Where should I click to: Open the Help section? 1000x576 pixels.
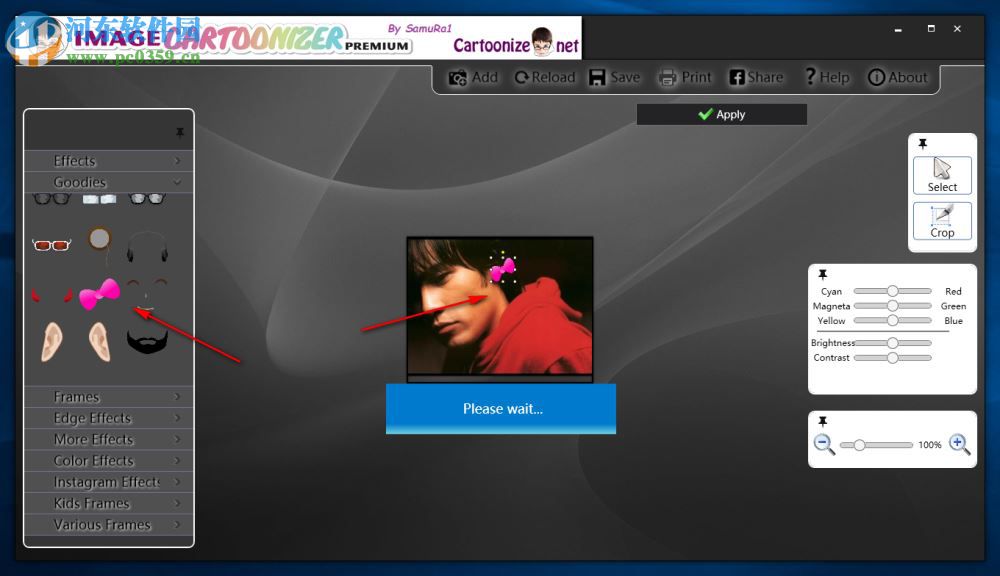827,78
